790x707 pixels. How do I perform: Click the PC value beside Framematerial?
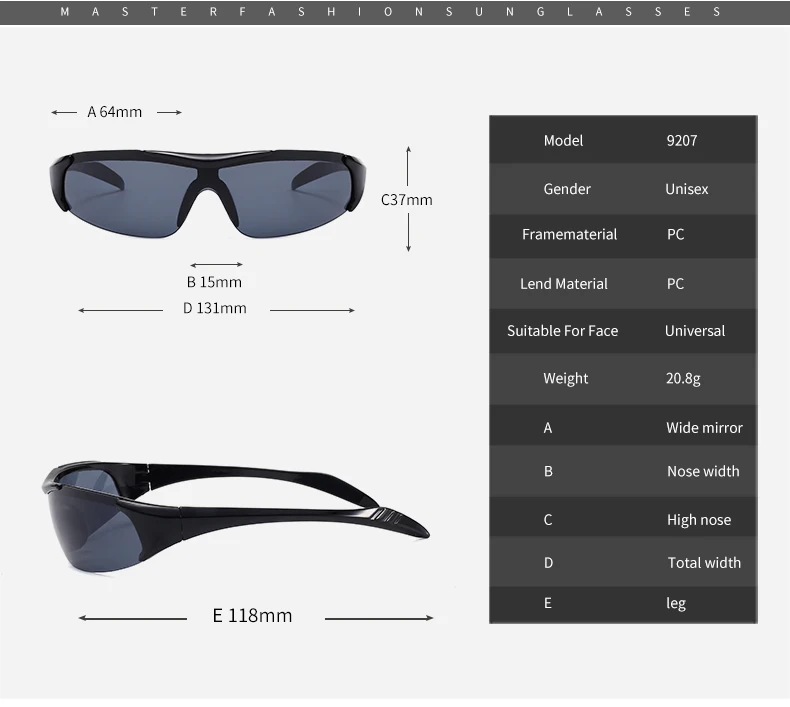tap(676, 234)
